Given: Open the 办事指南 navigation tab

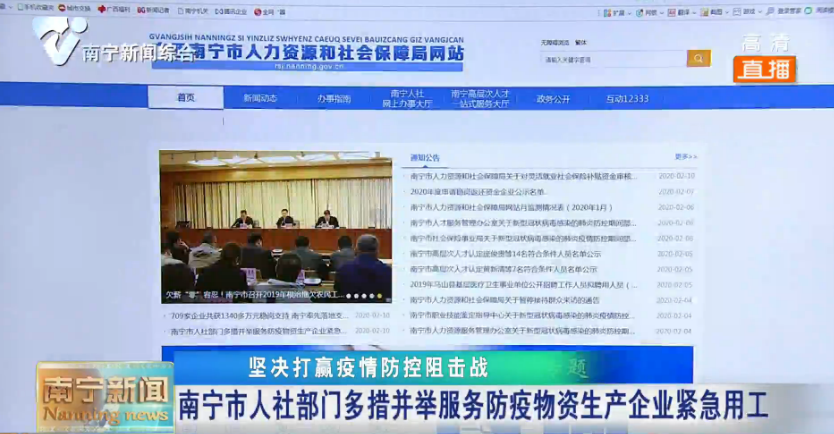Looking at the screenshot, I should click(334, 99).
